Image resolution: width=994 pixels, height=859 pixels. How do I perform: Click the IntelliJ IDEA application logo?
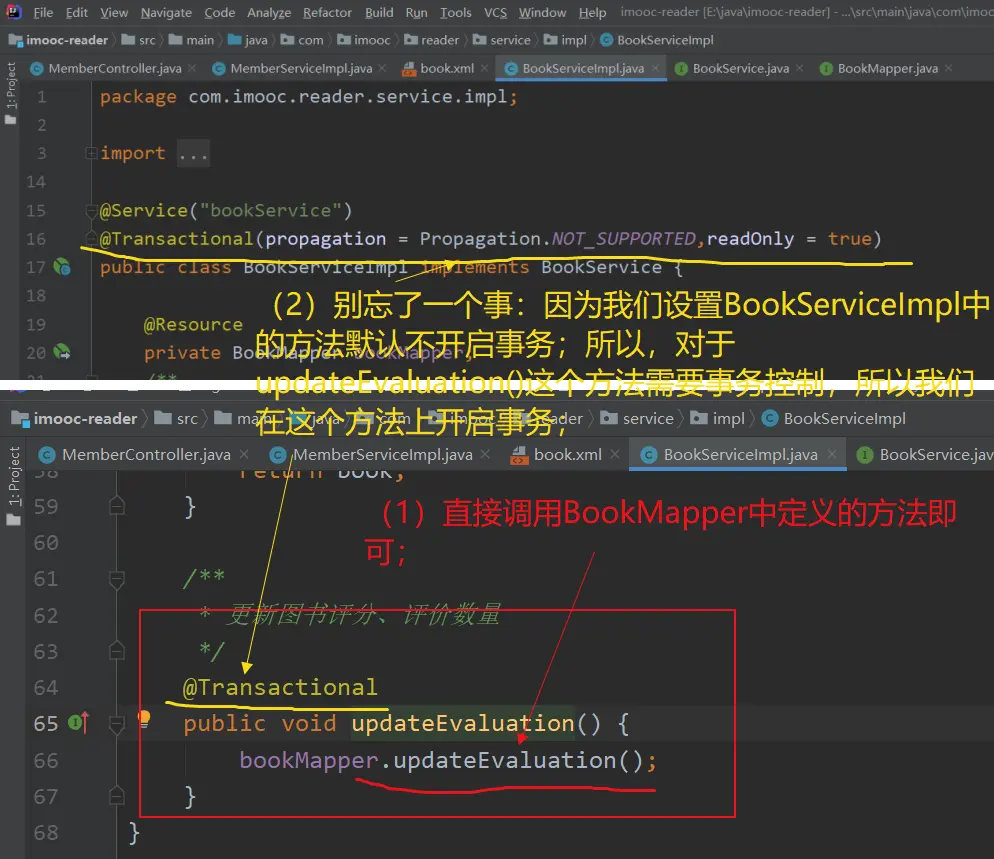(x=13, y=13)
